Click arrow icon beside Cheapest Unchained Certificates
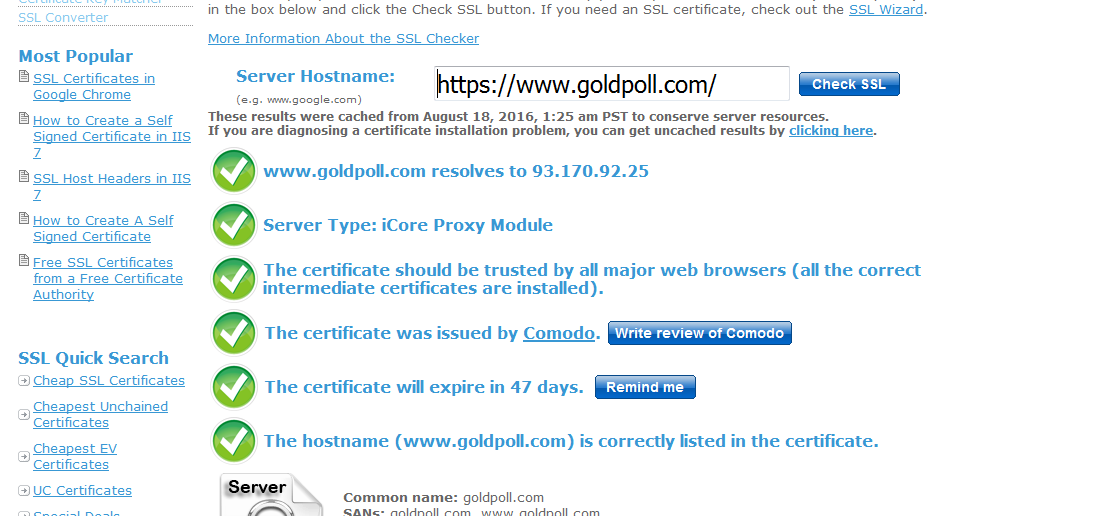Screen dimensions: 1097x516 24,415
